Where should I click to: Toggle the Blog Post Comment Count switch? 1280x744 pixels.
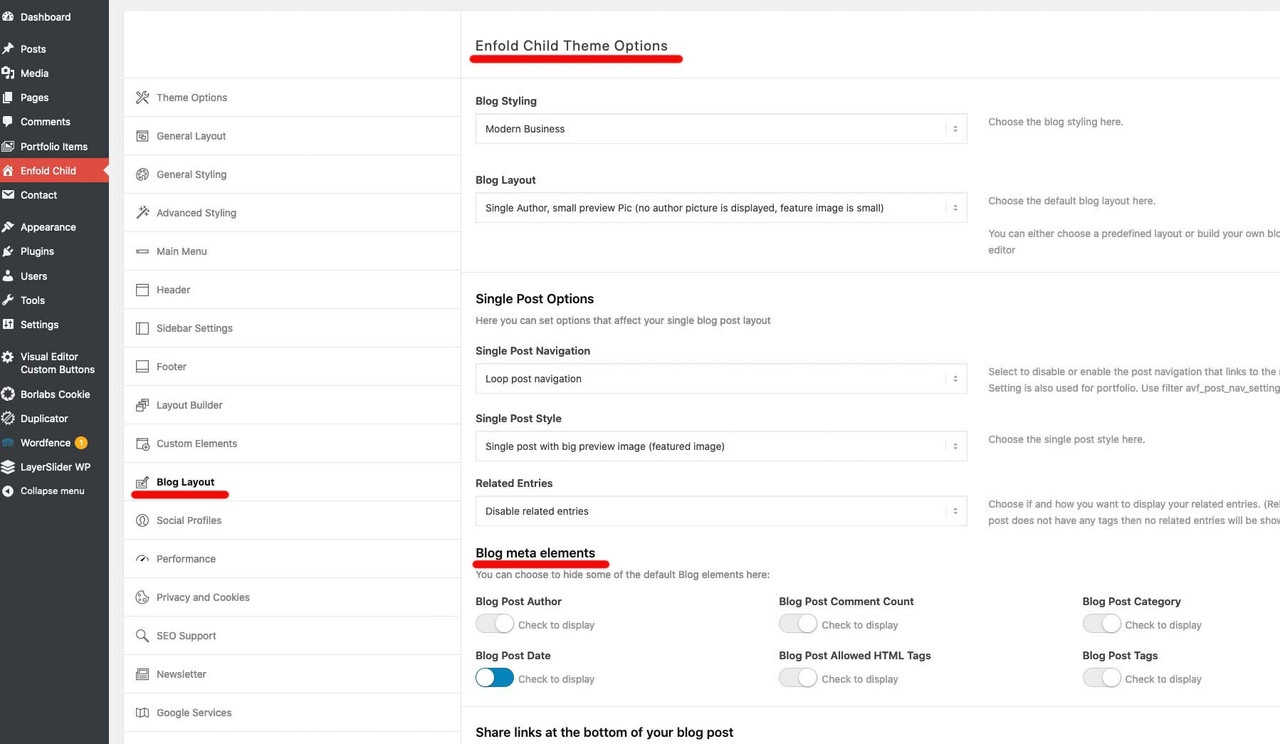pyautogui.click(x=798, y=624)
